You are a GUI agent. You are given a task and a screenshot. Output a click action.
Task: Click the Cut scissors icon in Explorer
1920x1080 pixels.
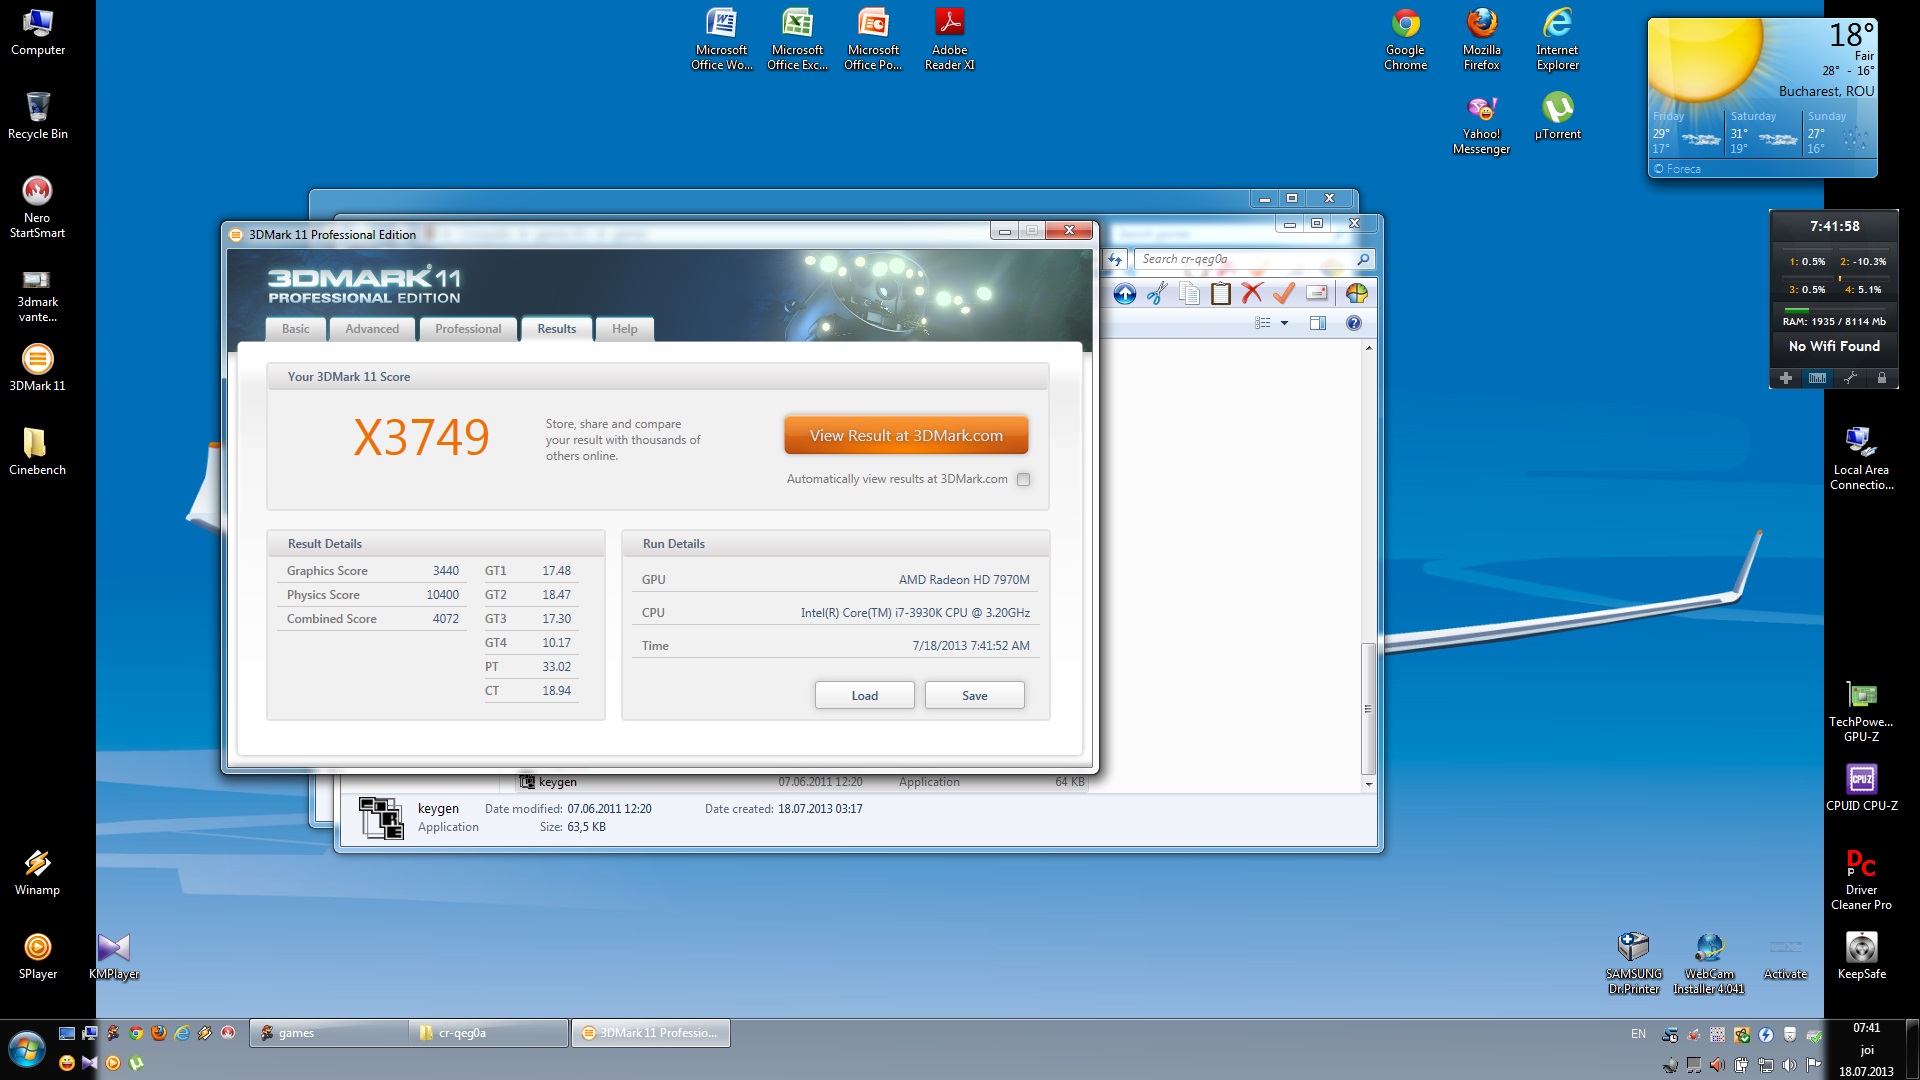[x=1157, y=294]
